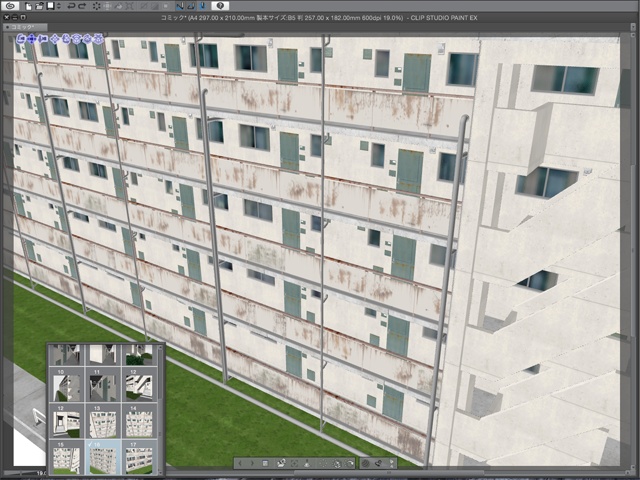Click the layout preset launcher icon

[337, 463]
